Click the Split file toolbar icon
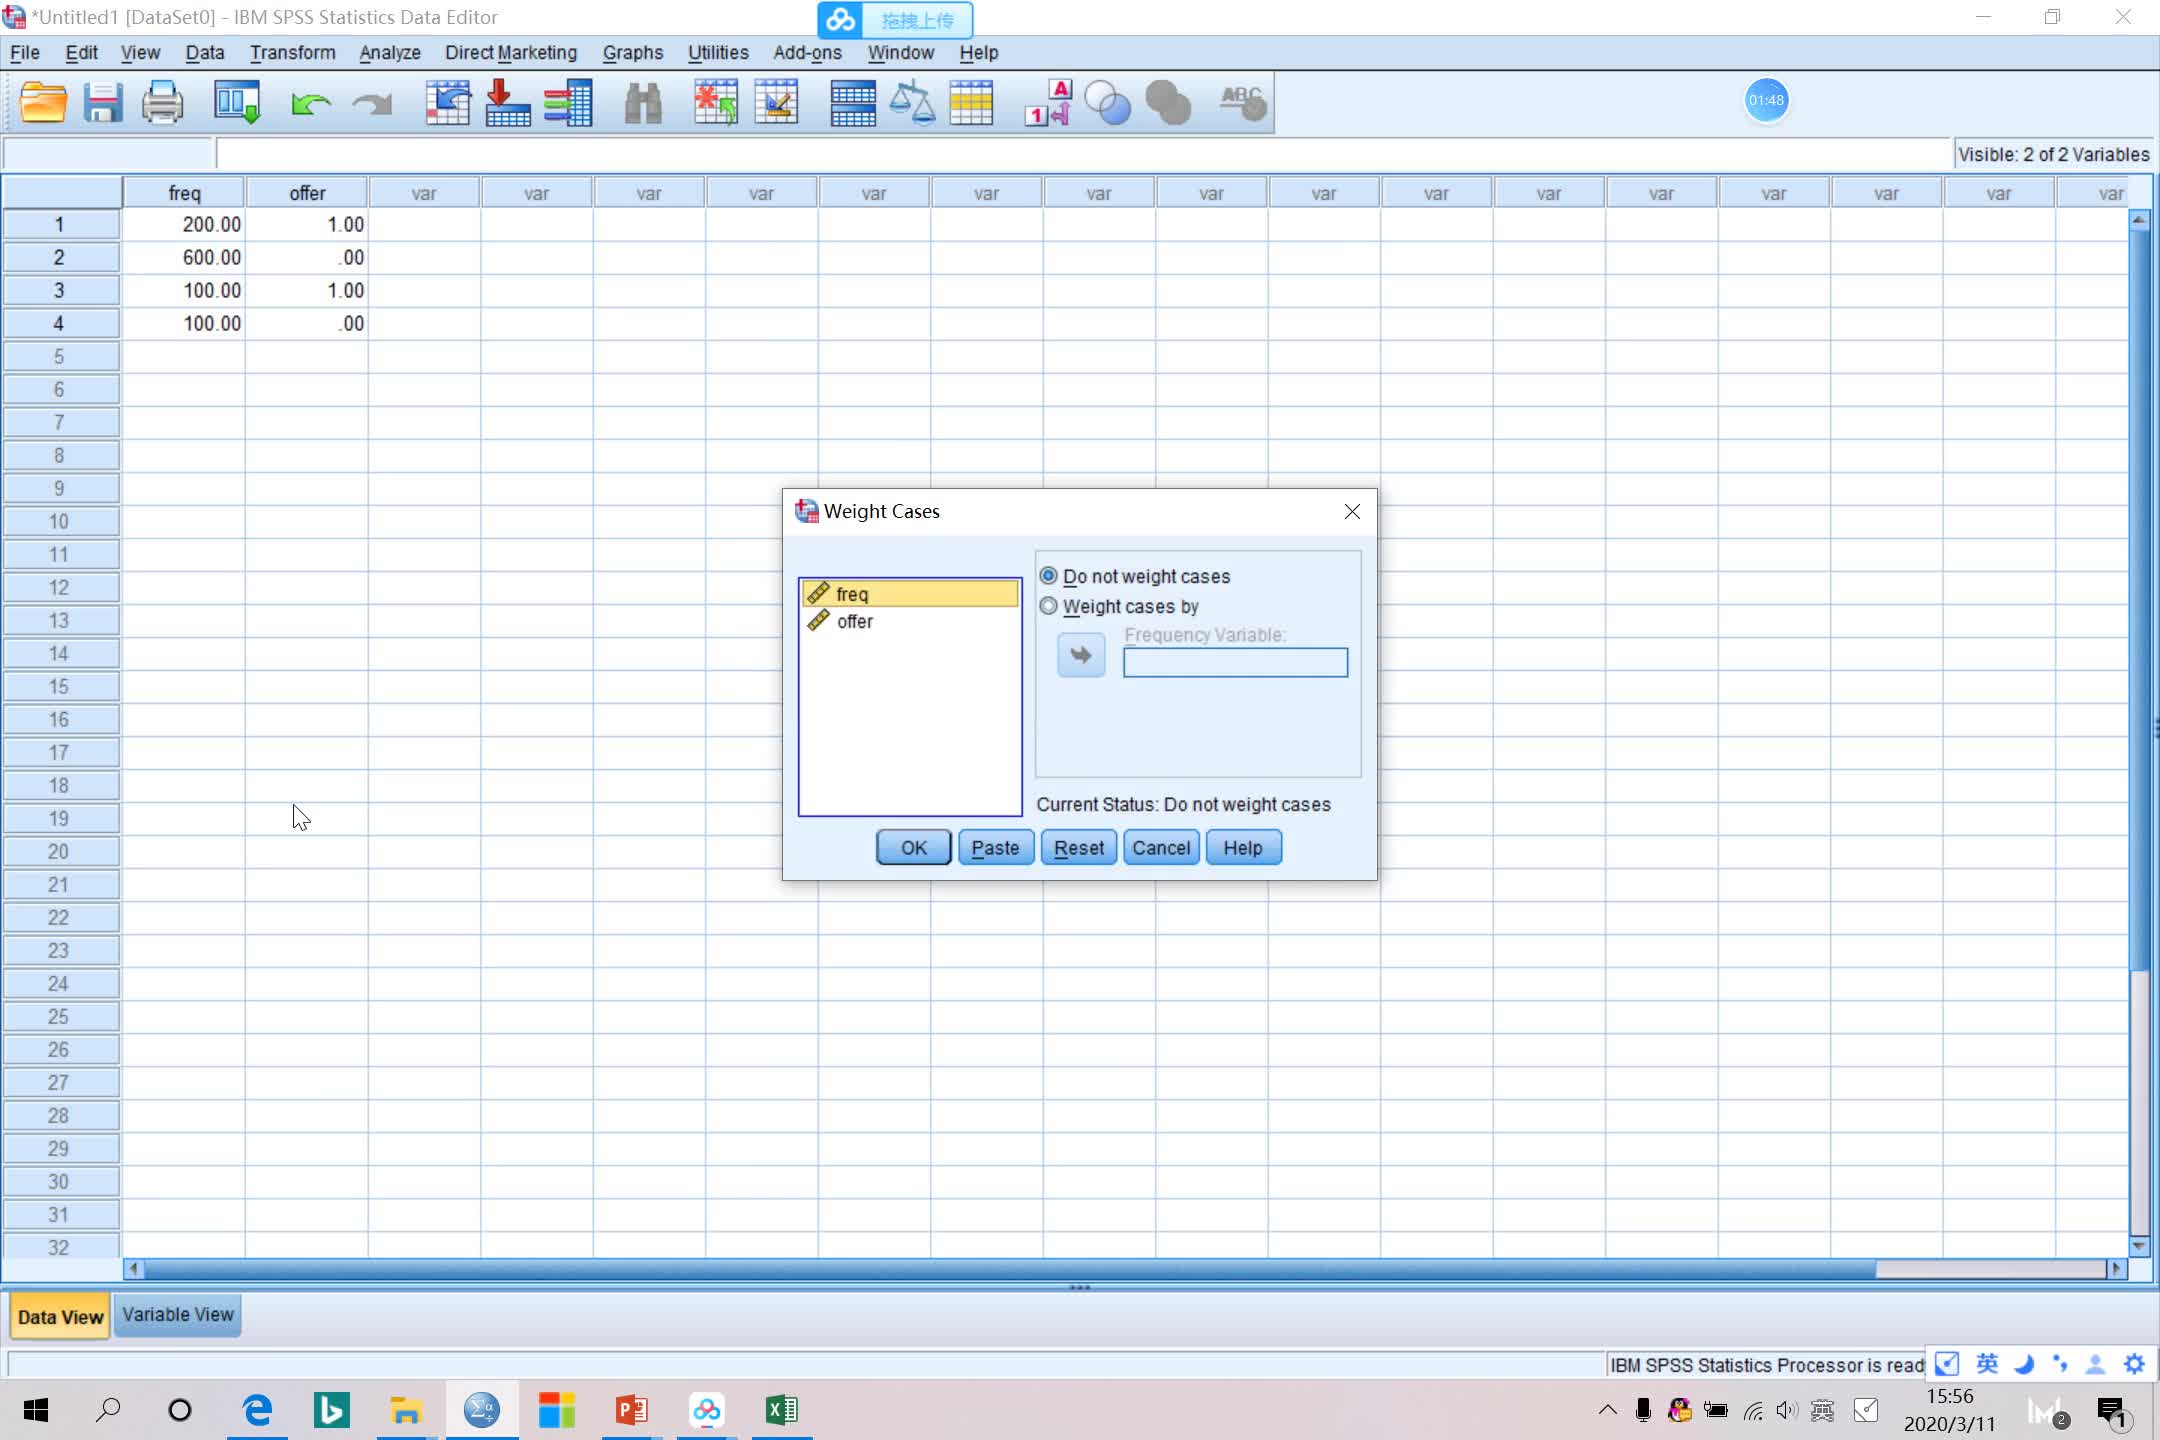Image resolution: width=2160 pixels, height=1440 pixels. click(853, 103)
